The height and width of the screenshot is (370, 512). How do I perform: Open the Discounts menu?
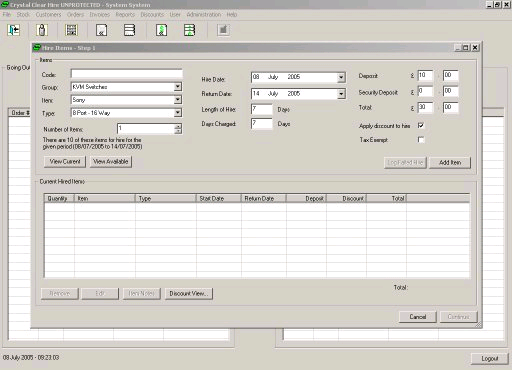(x=152, y=14)
